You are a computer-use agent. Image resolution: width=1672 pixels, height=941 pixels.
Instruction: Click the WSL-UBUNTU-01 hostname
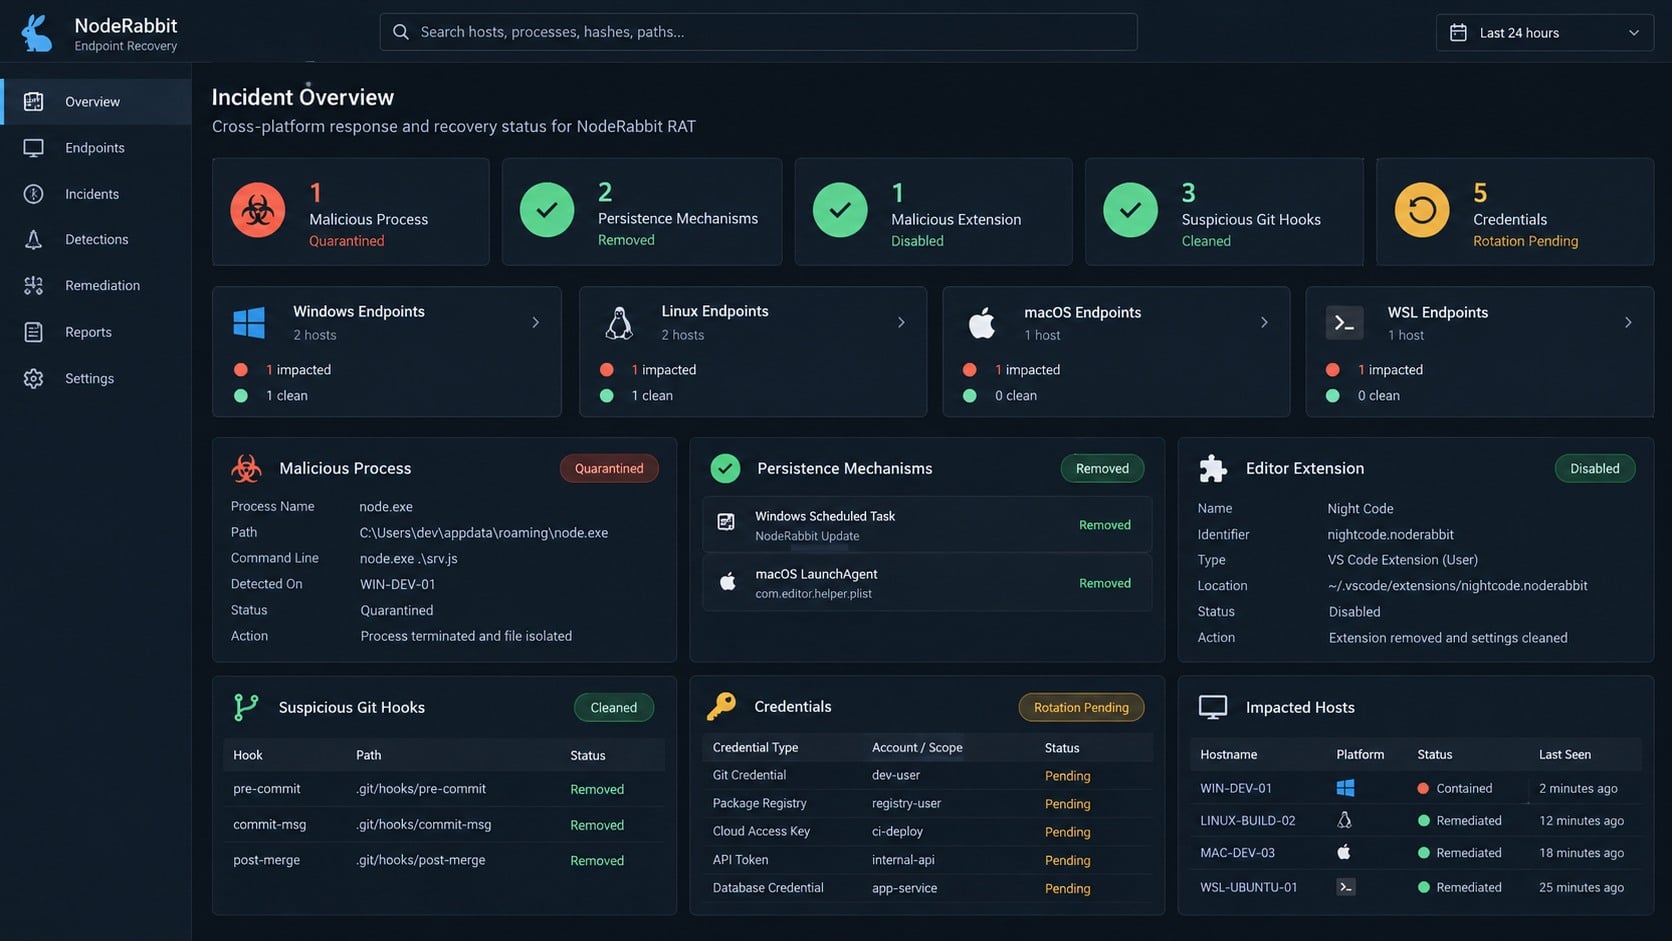(1248, 887)
